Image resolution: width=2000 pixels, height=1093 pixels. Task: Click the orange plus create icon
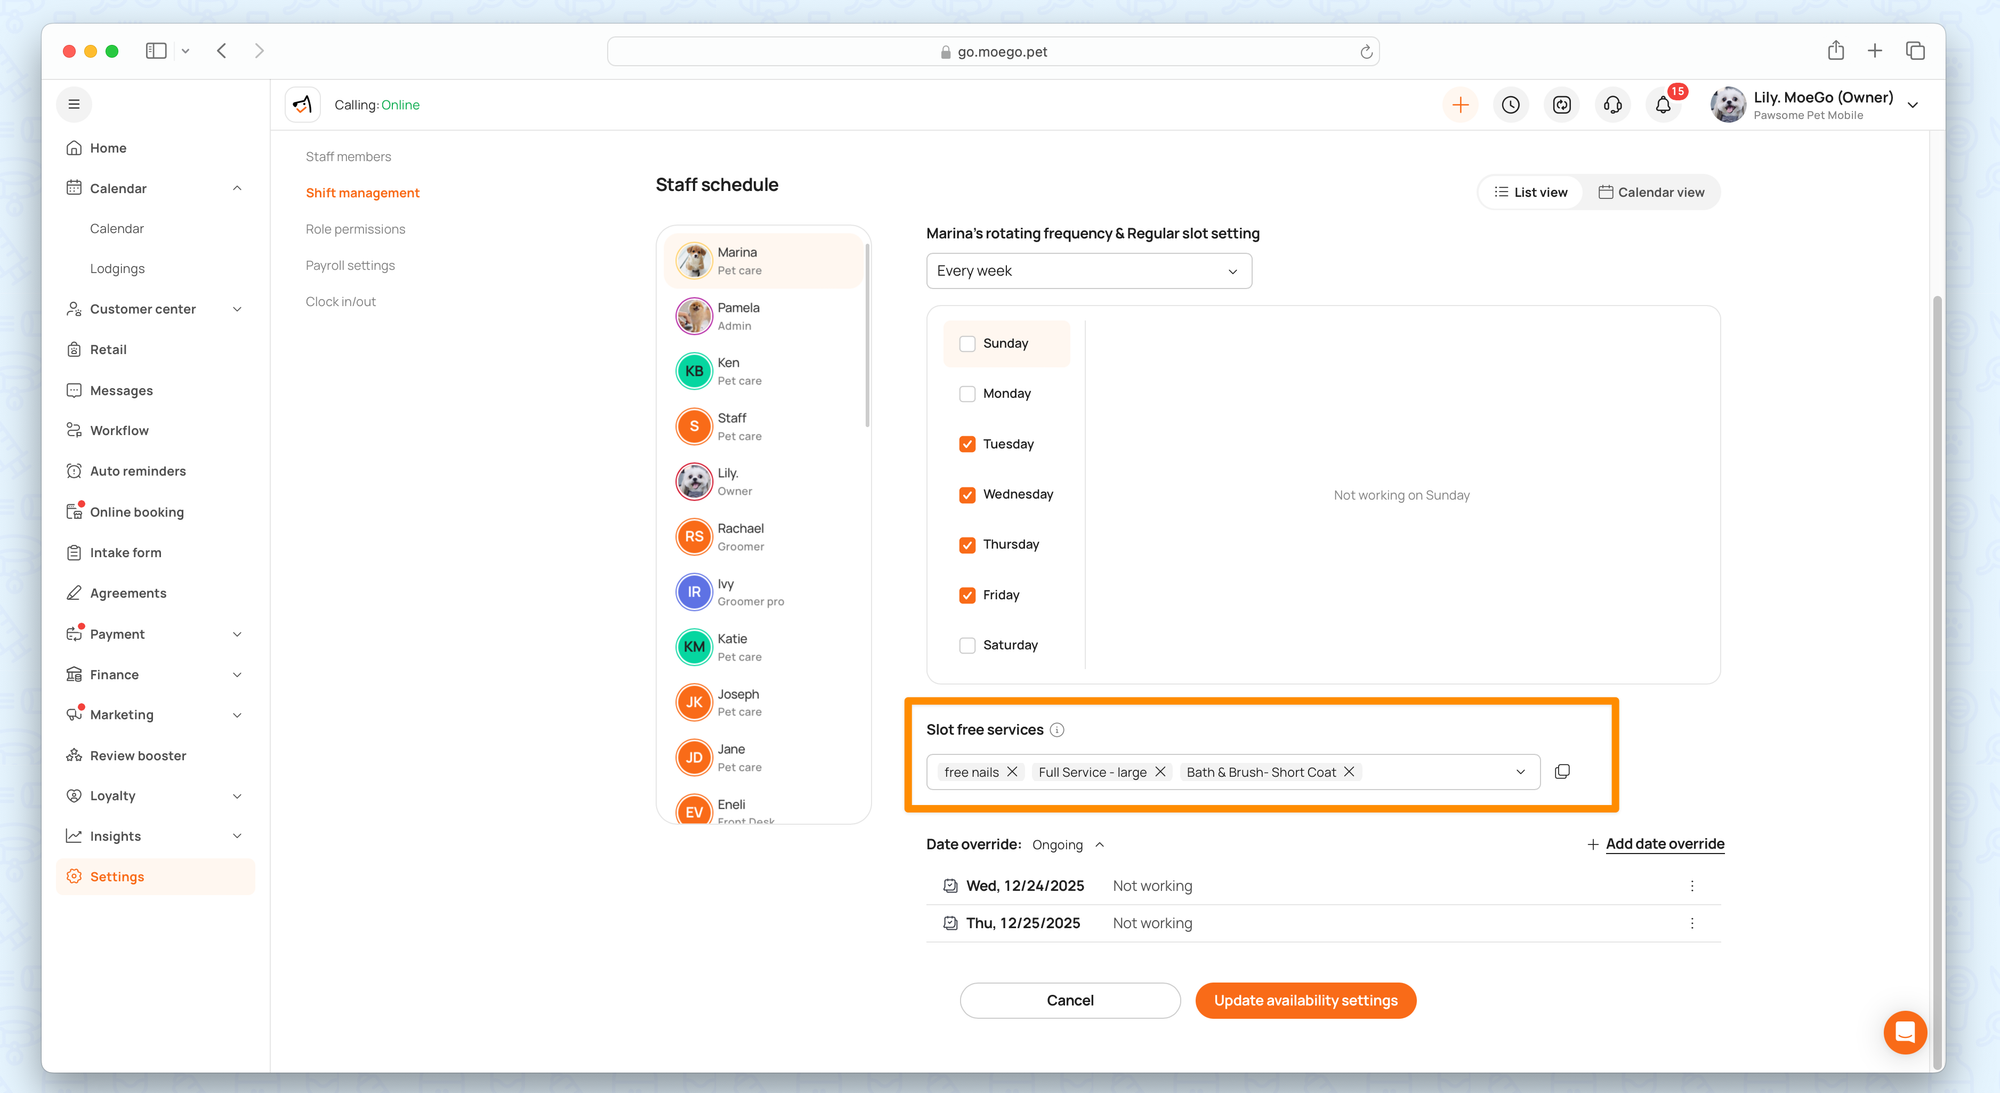[1460, 105]
